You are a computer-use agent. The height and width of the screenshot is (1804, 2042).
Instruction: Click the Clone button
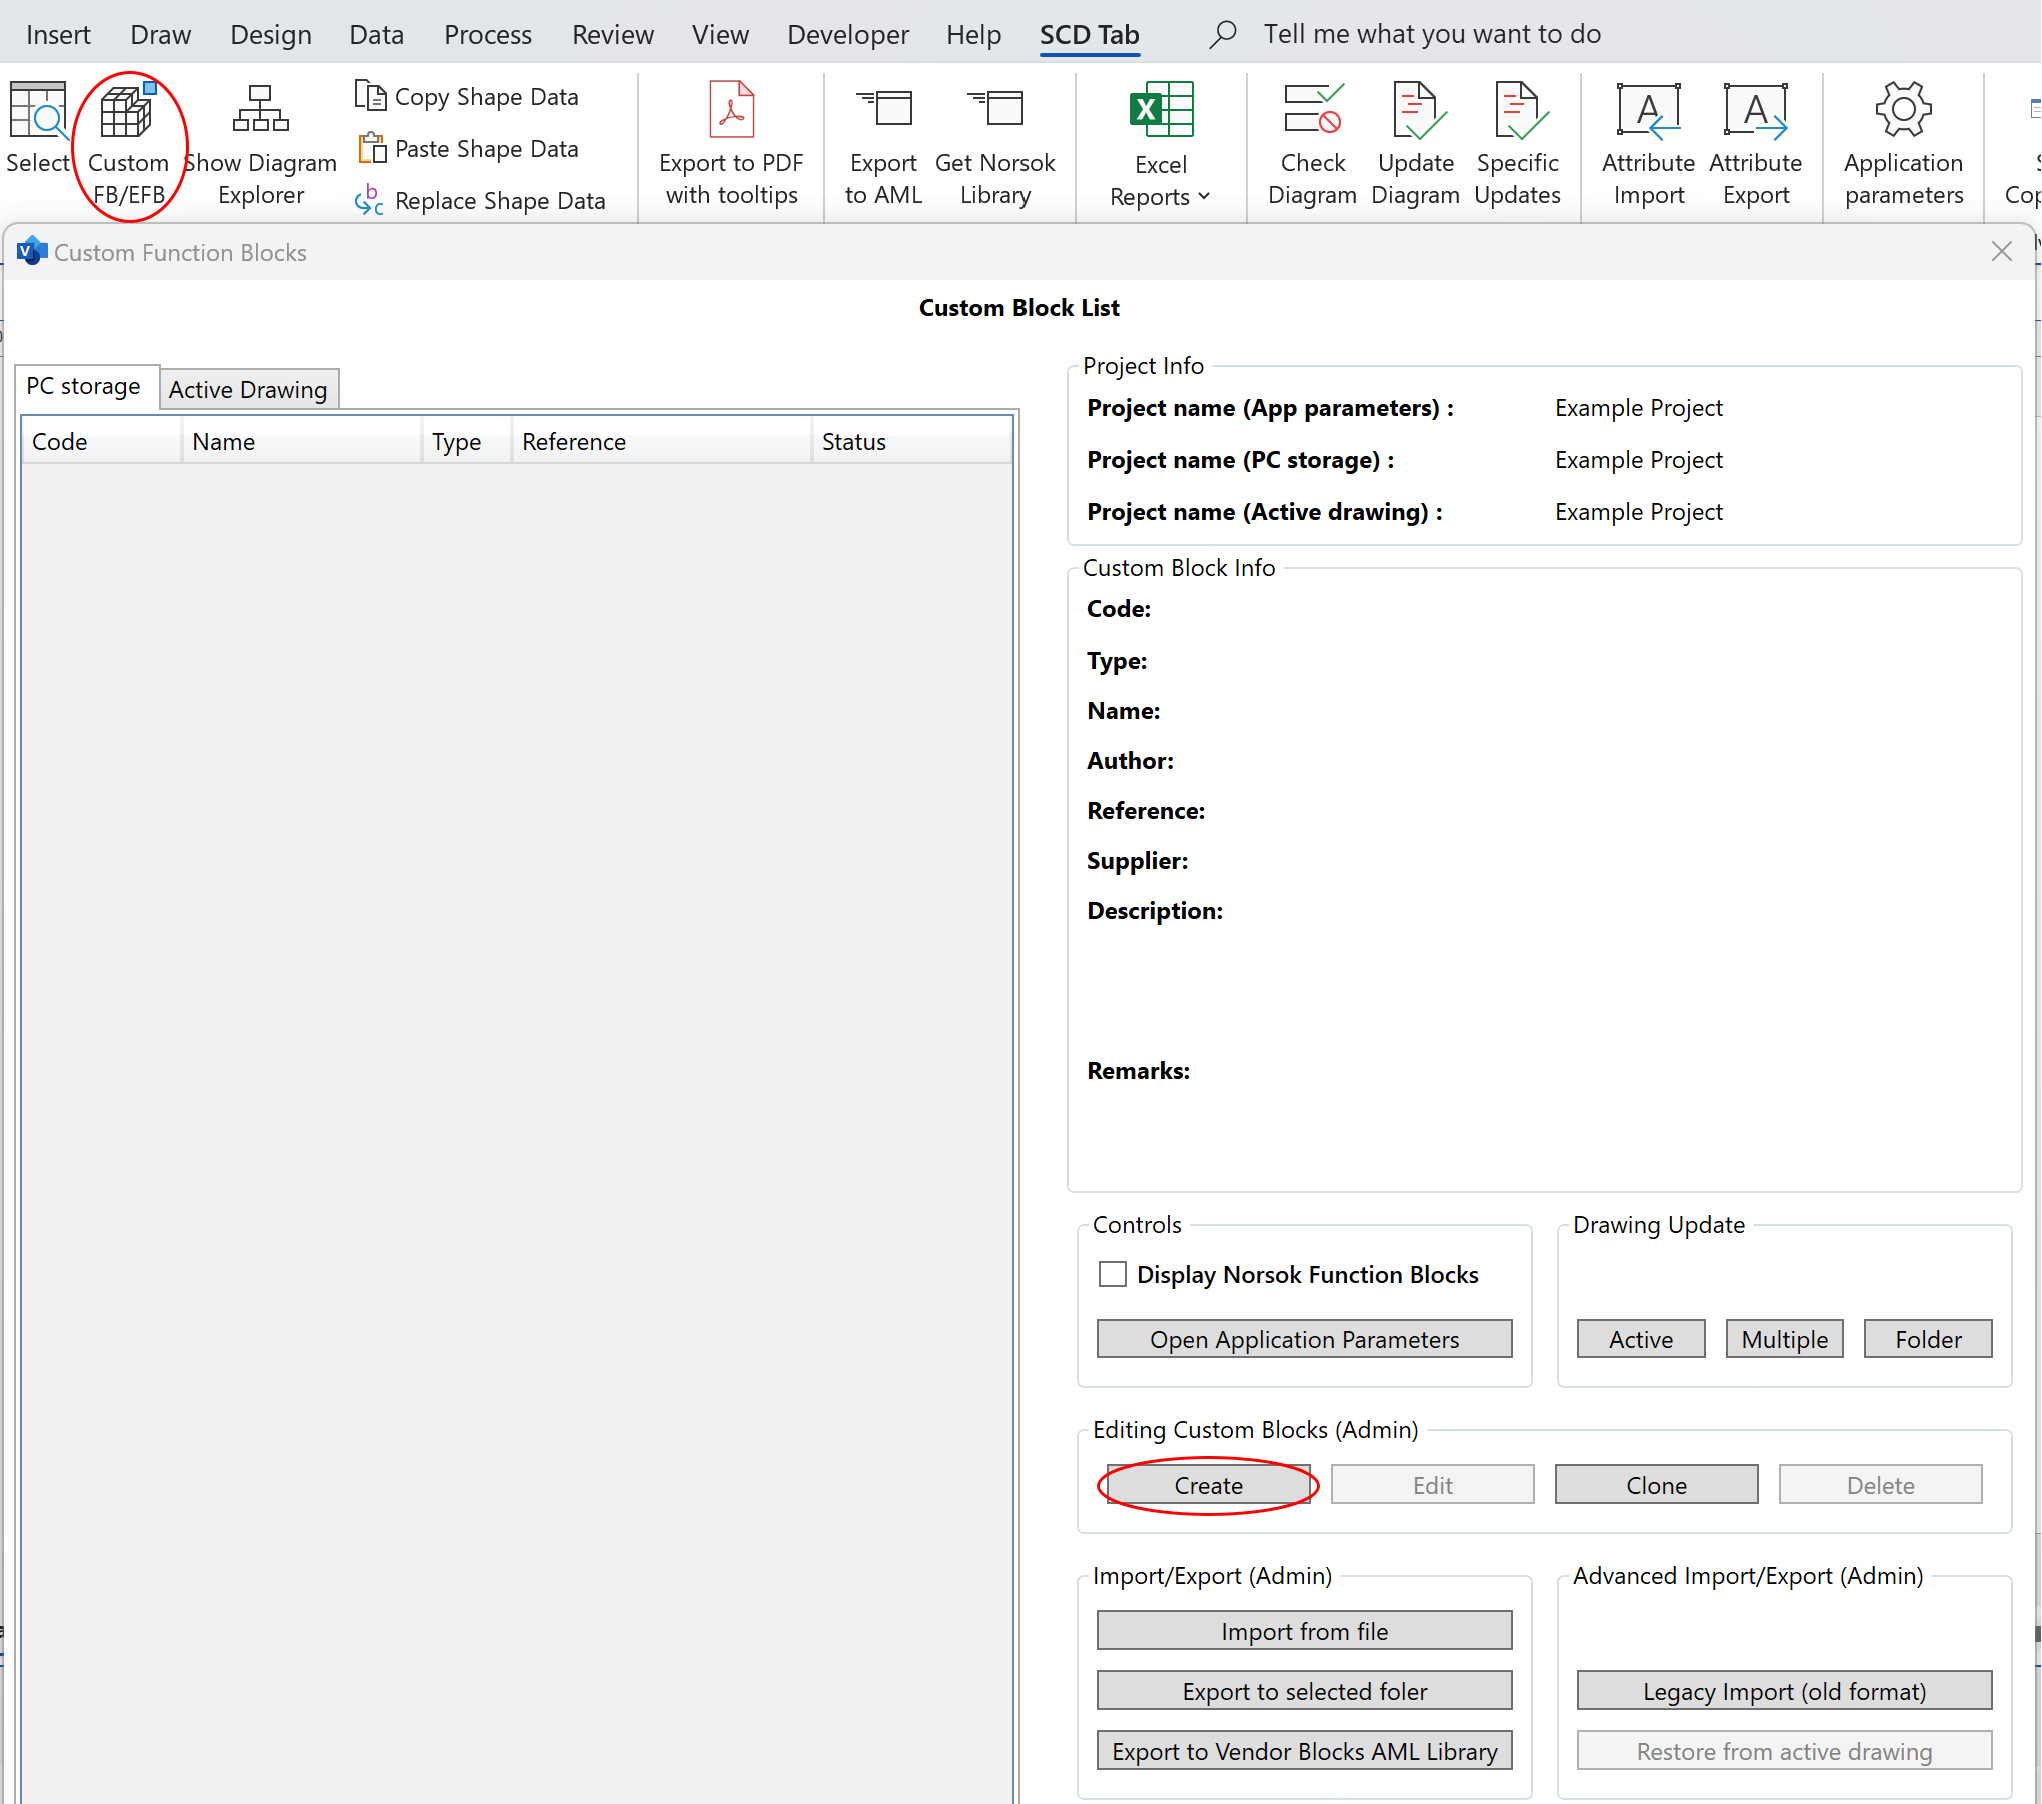coord(1656,1485)
